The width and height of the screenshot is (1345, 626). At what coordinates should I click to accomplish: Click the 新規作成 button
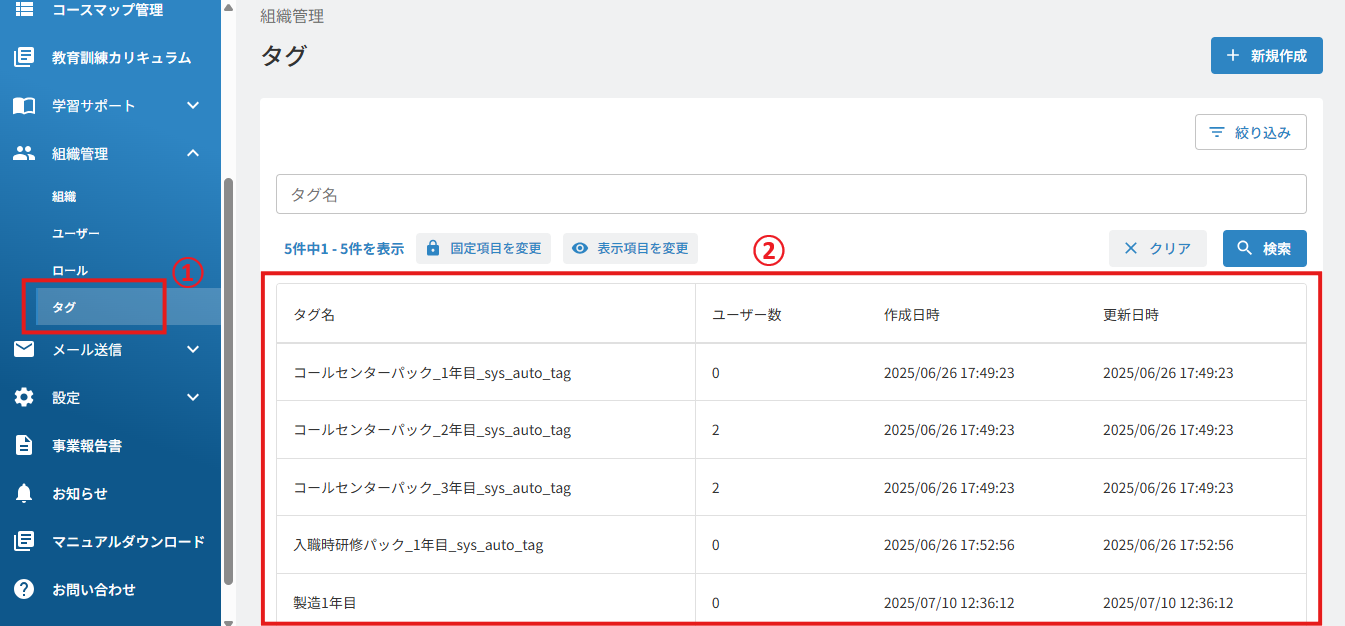point(1266,56)
